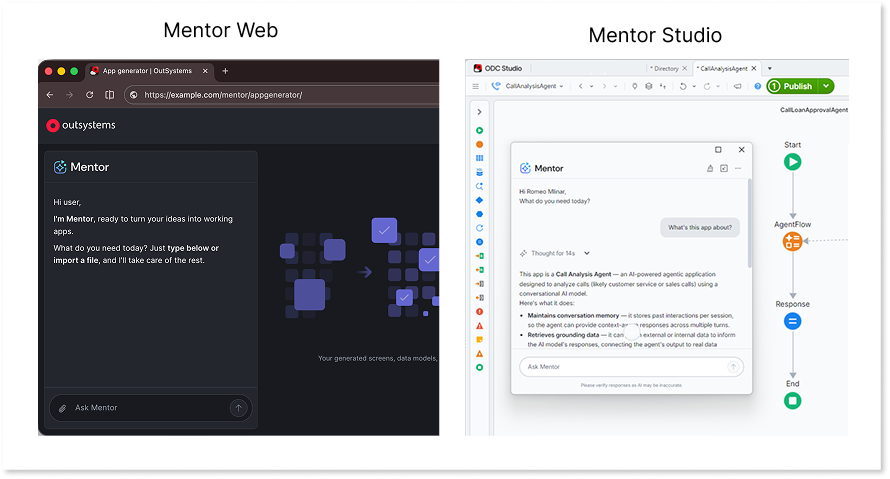Click the cube icon in ODC Studio toolbar
The height and width of the screenshot is (479, 890).
(x=649, y=86)
